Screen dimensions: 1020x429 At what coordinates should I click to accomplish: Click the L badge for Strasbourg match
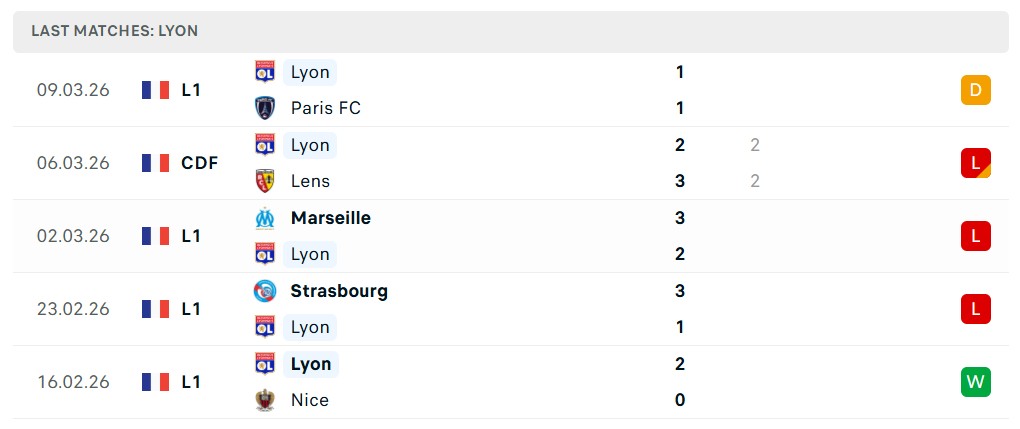coord(975,309)
